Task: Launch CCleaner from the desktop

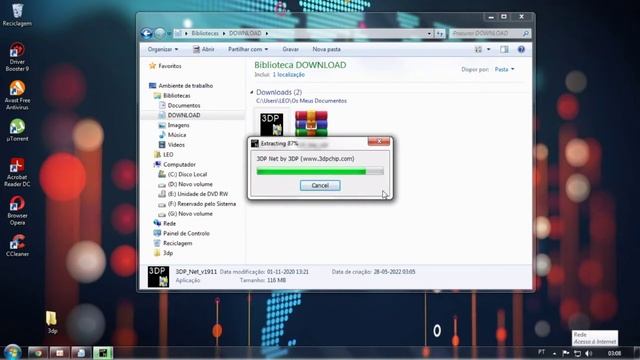Action: point(17,245)
